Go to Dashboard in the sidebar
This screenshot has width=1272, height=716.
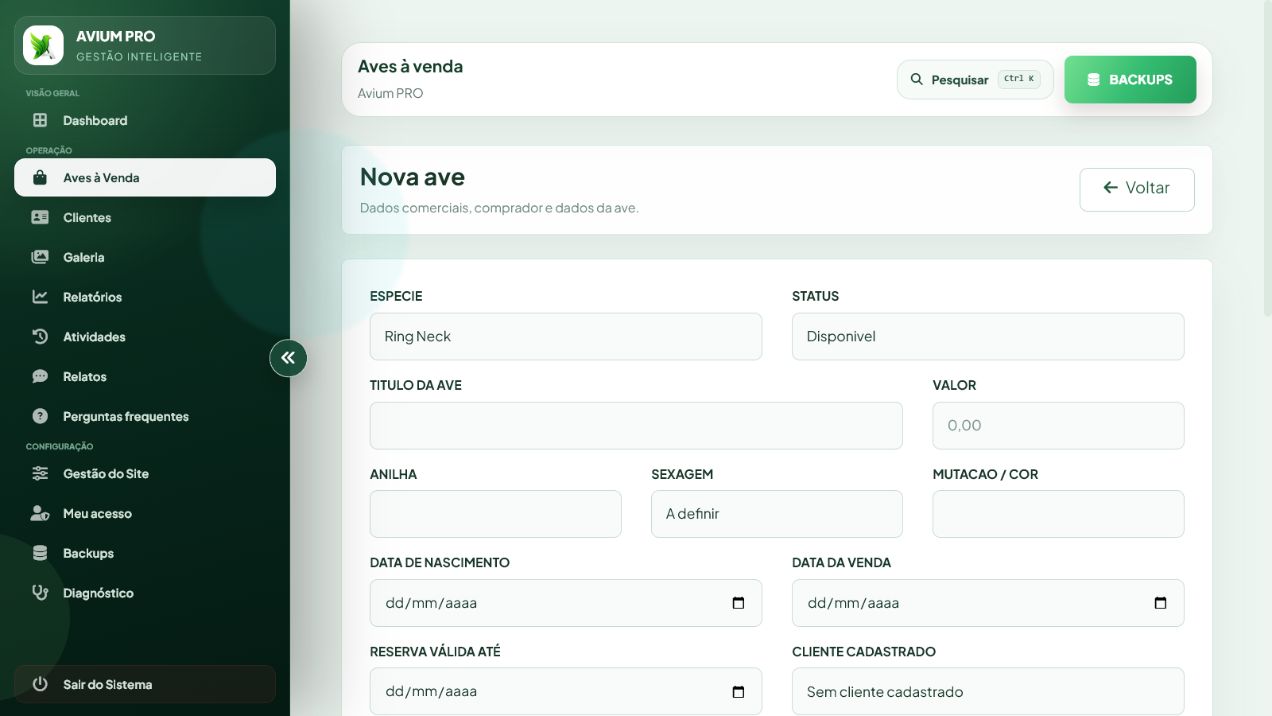tap(145, 120)
